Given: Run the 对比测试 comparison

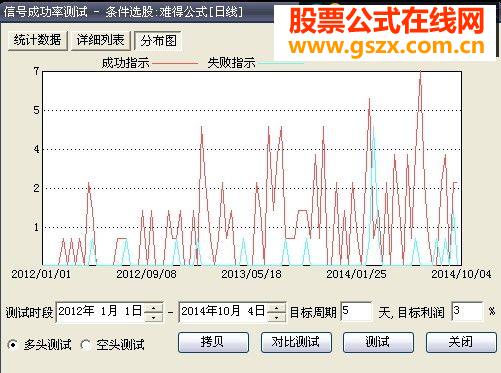Looking at the screenshot, I should tap(296, 342).
